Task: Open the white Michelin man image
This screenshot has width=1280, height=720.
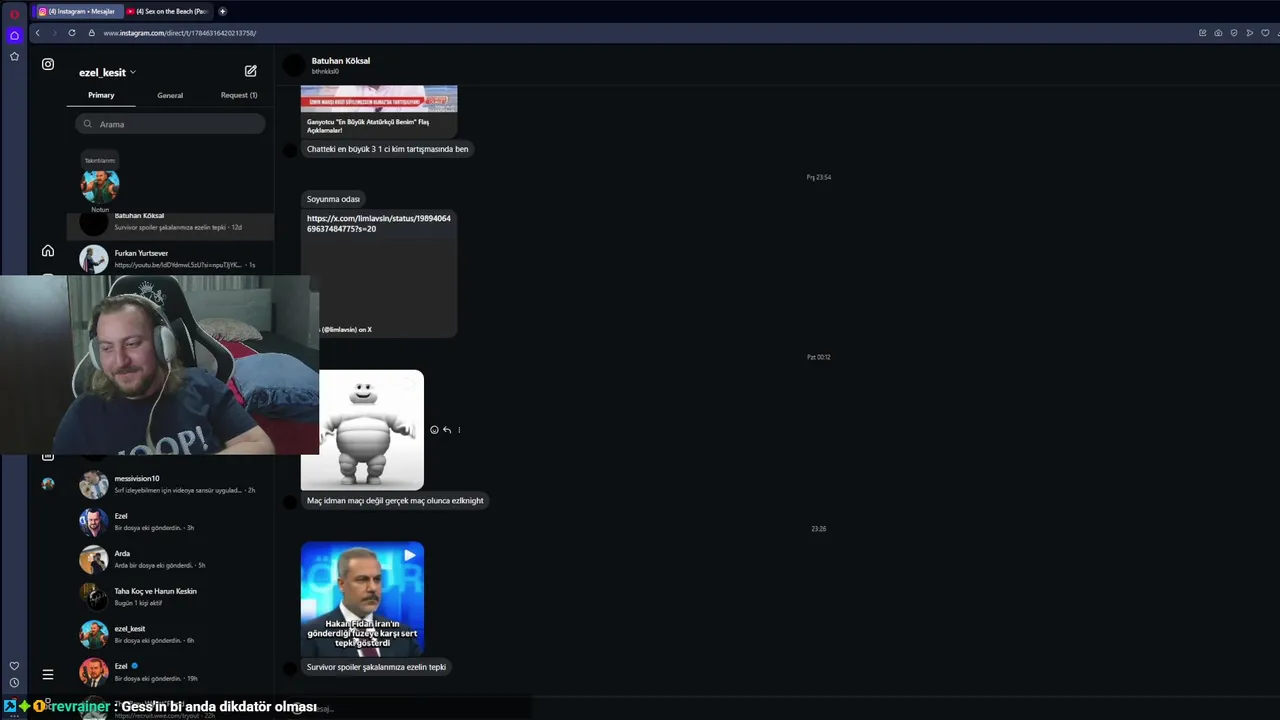Action: pyautogui.click(x=362, y=430)
